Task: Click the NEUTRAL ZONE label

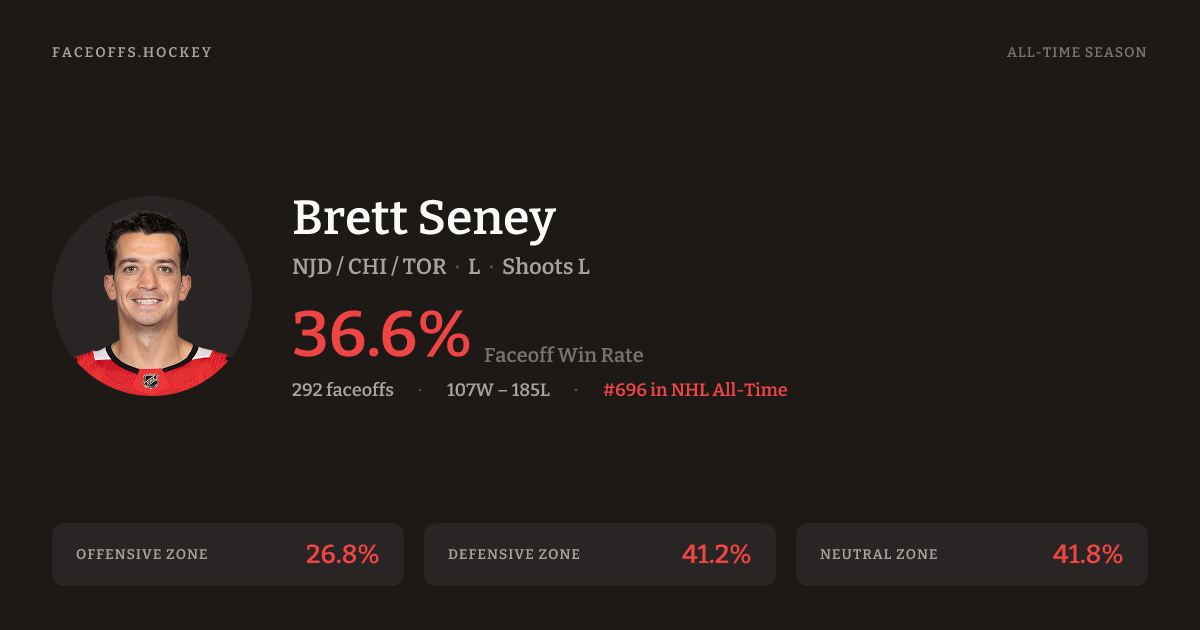Action: 879,554
